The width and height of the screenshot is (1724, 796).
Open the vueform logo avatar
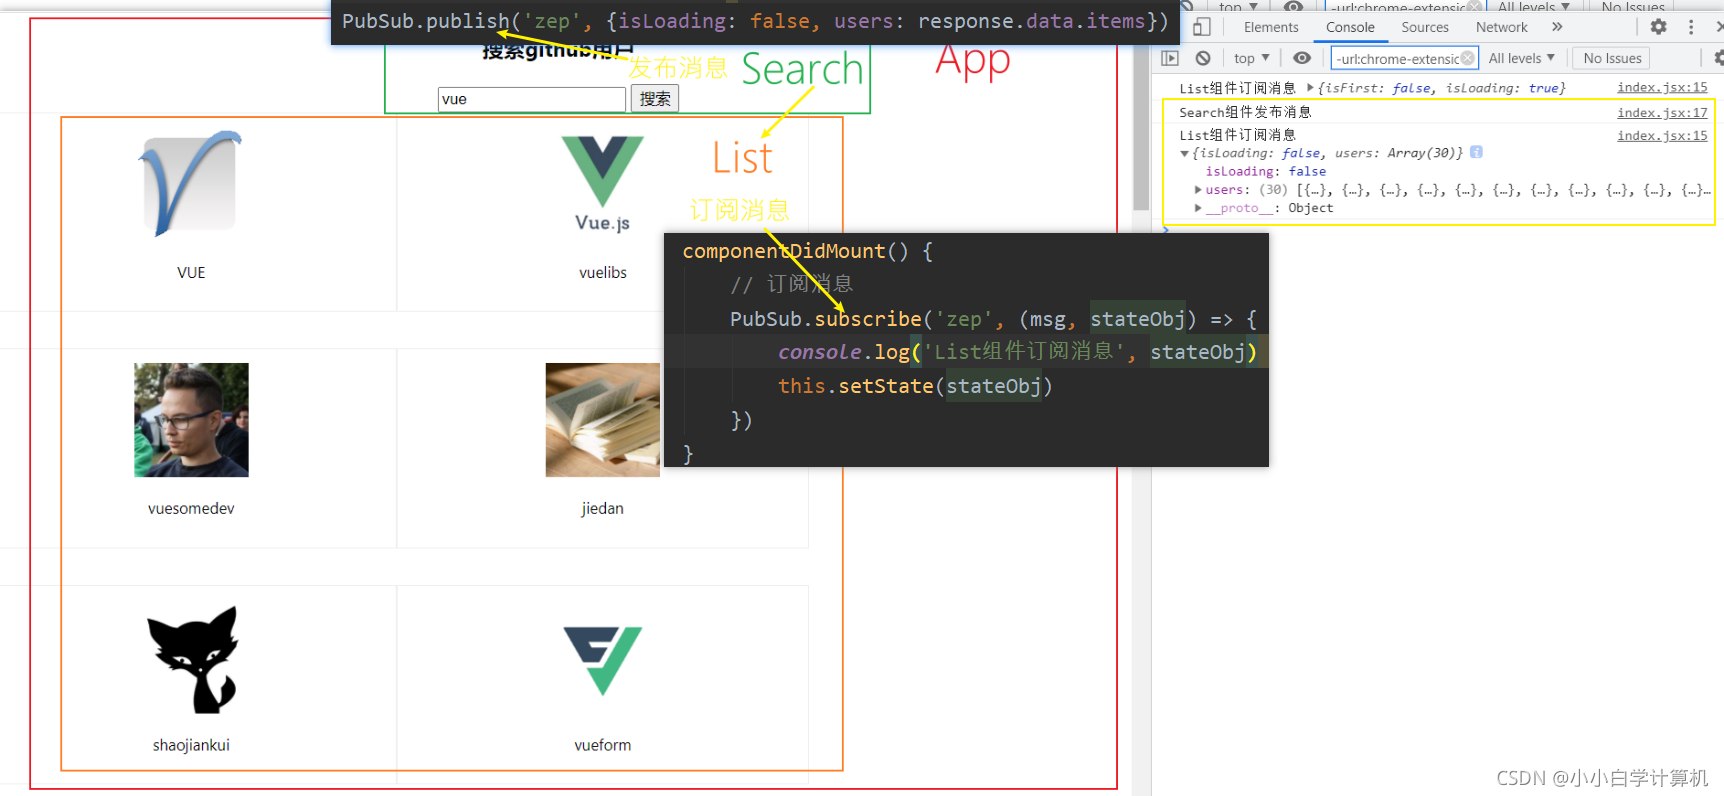[x=602, y=660]
